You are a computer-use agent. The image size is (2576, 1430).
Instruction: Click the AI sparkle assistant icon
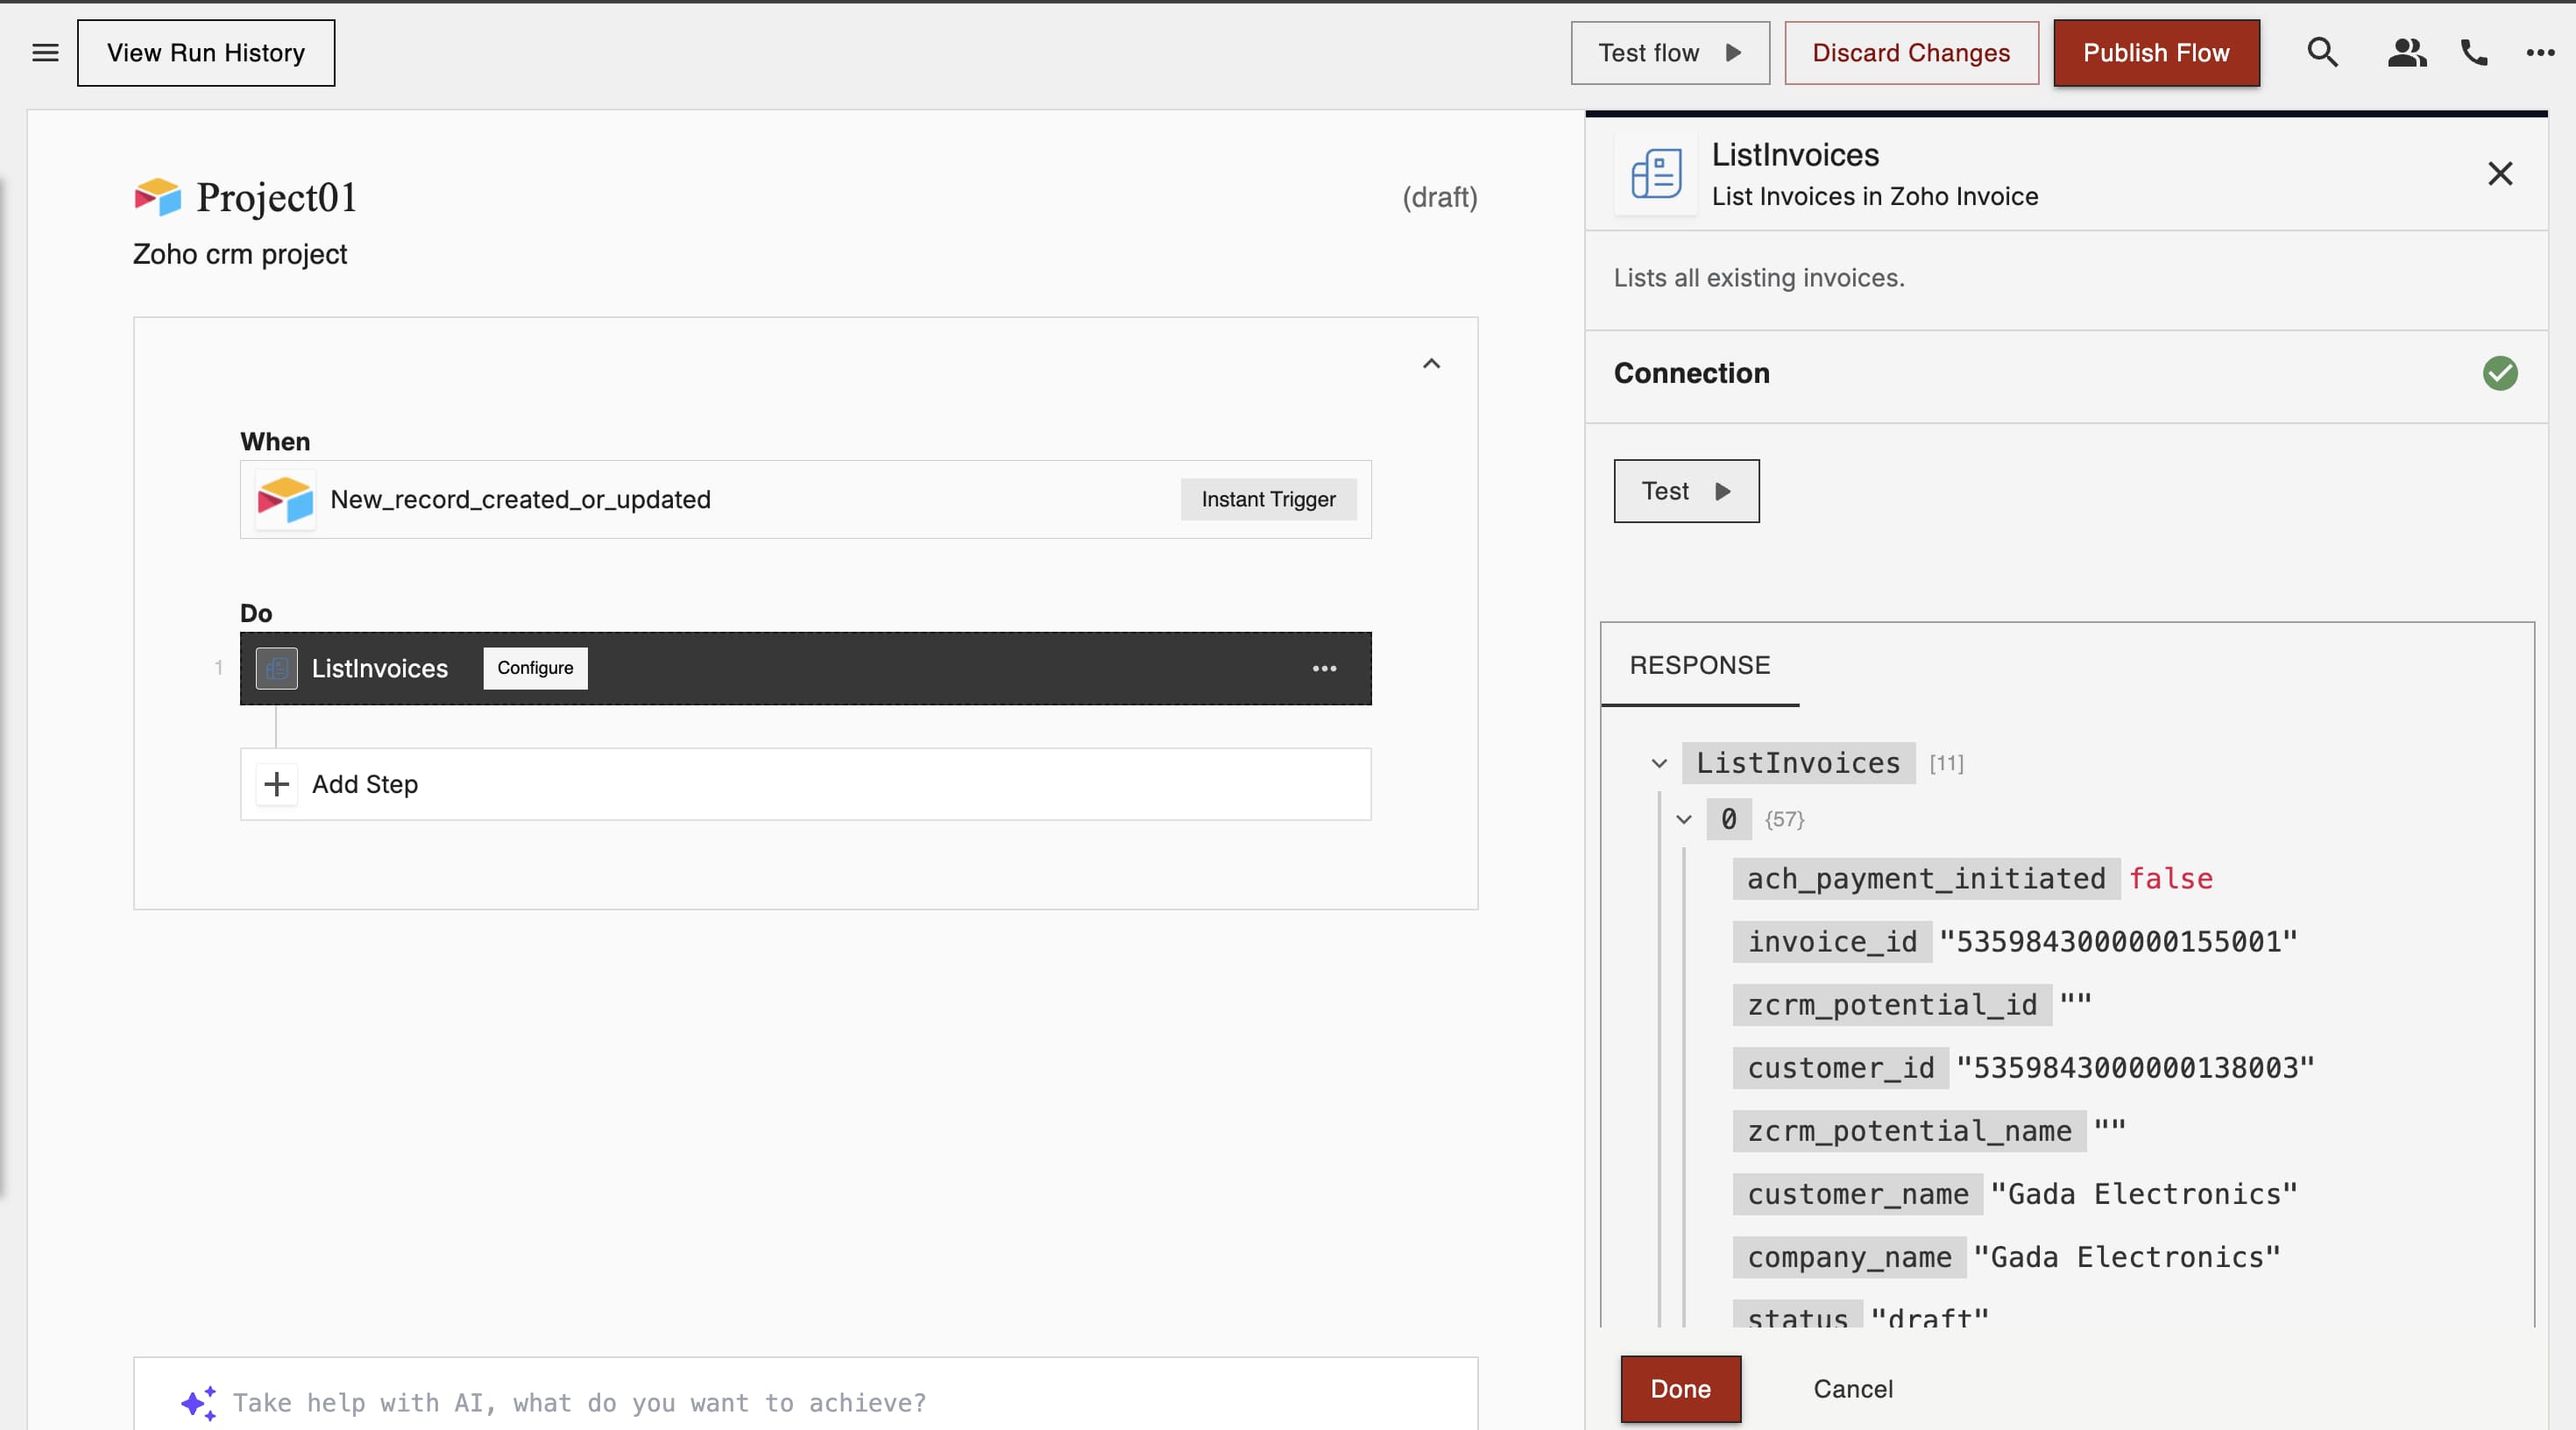pyautogui.click(x=198, y=1402)
